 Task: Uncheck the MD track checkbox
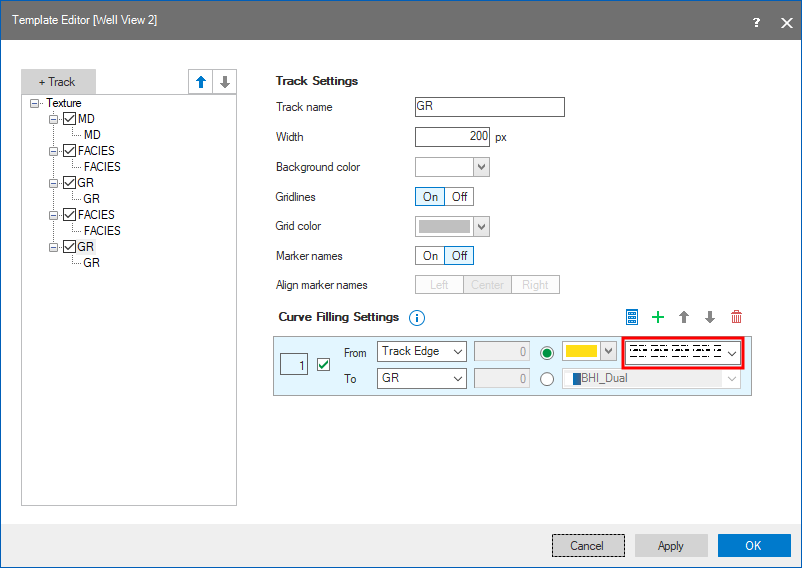[x=69, y=119]
